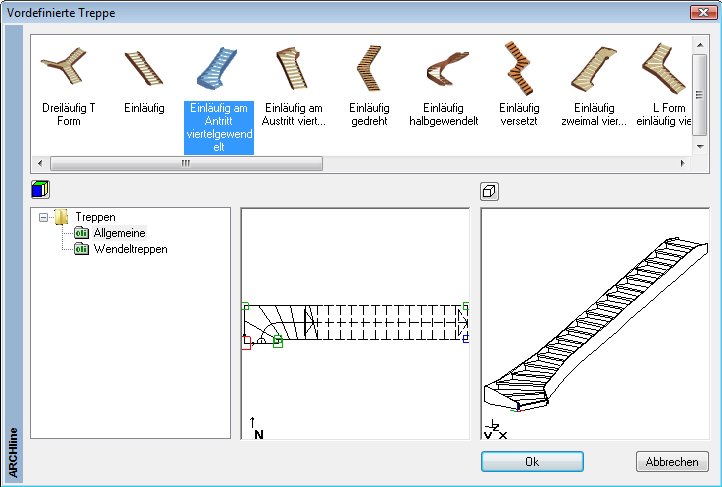
Task: Click the gallery's left scroll arrow
Action: click(x=40, y=163)
